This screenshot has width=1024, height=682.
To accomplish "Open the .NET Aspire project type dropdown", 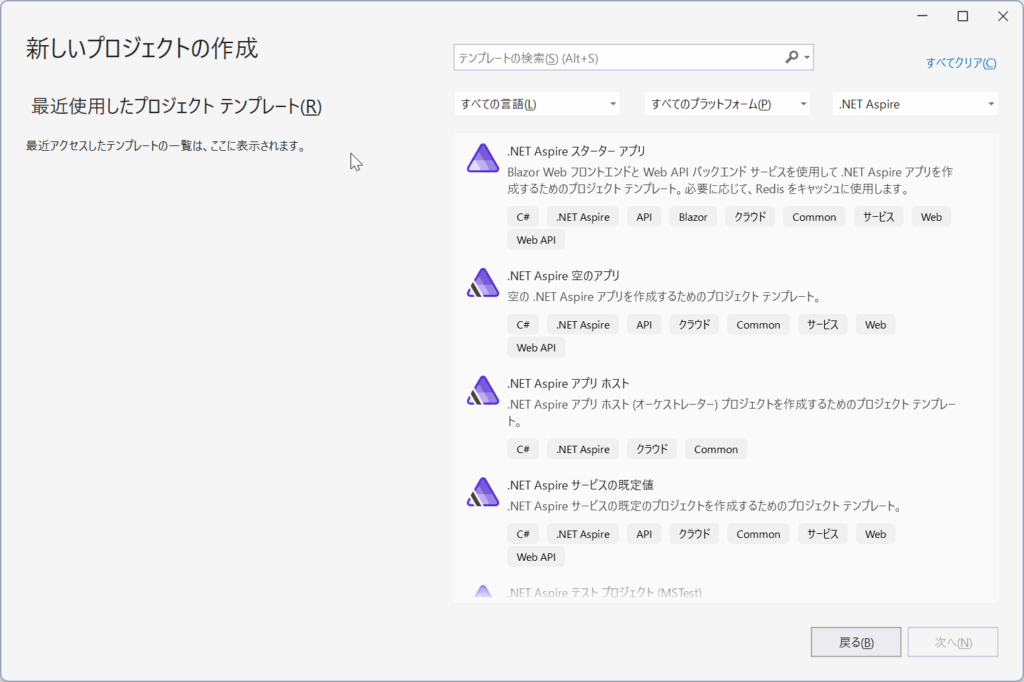I will (915, 104).
